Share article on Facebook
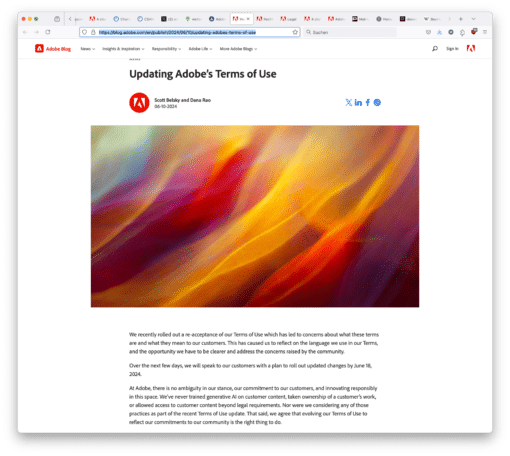 (368, 102)
